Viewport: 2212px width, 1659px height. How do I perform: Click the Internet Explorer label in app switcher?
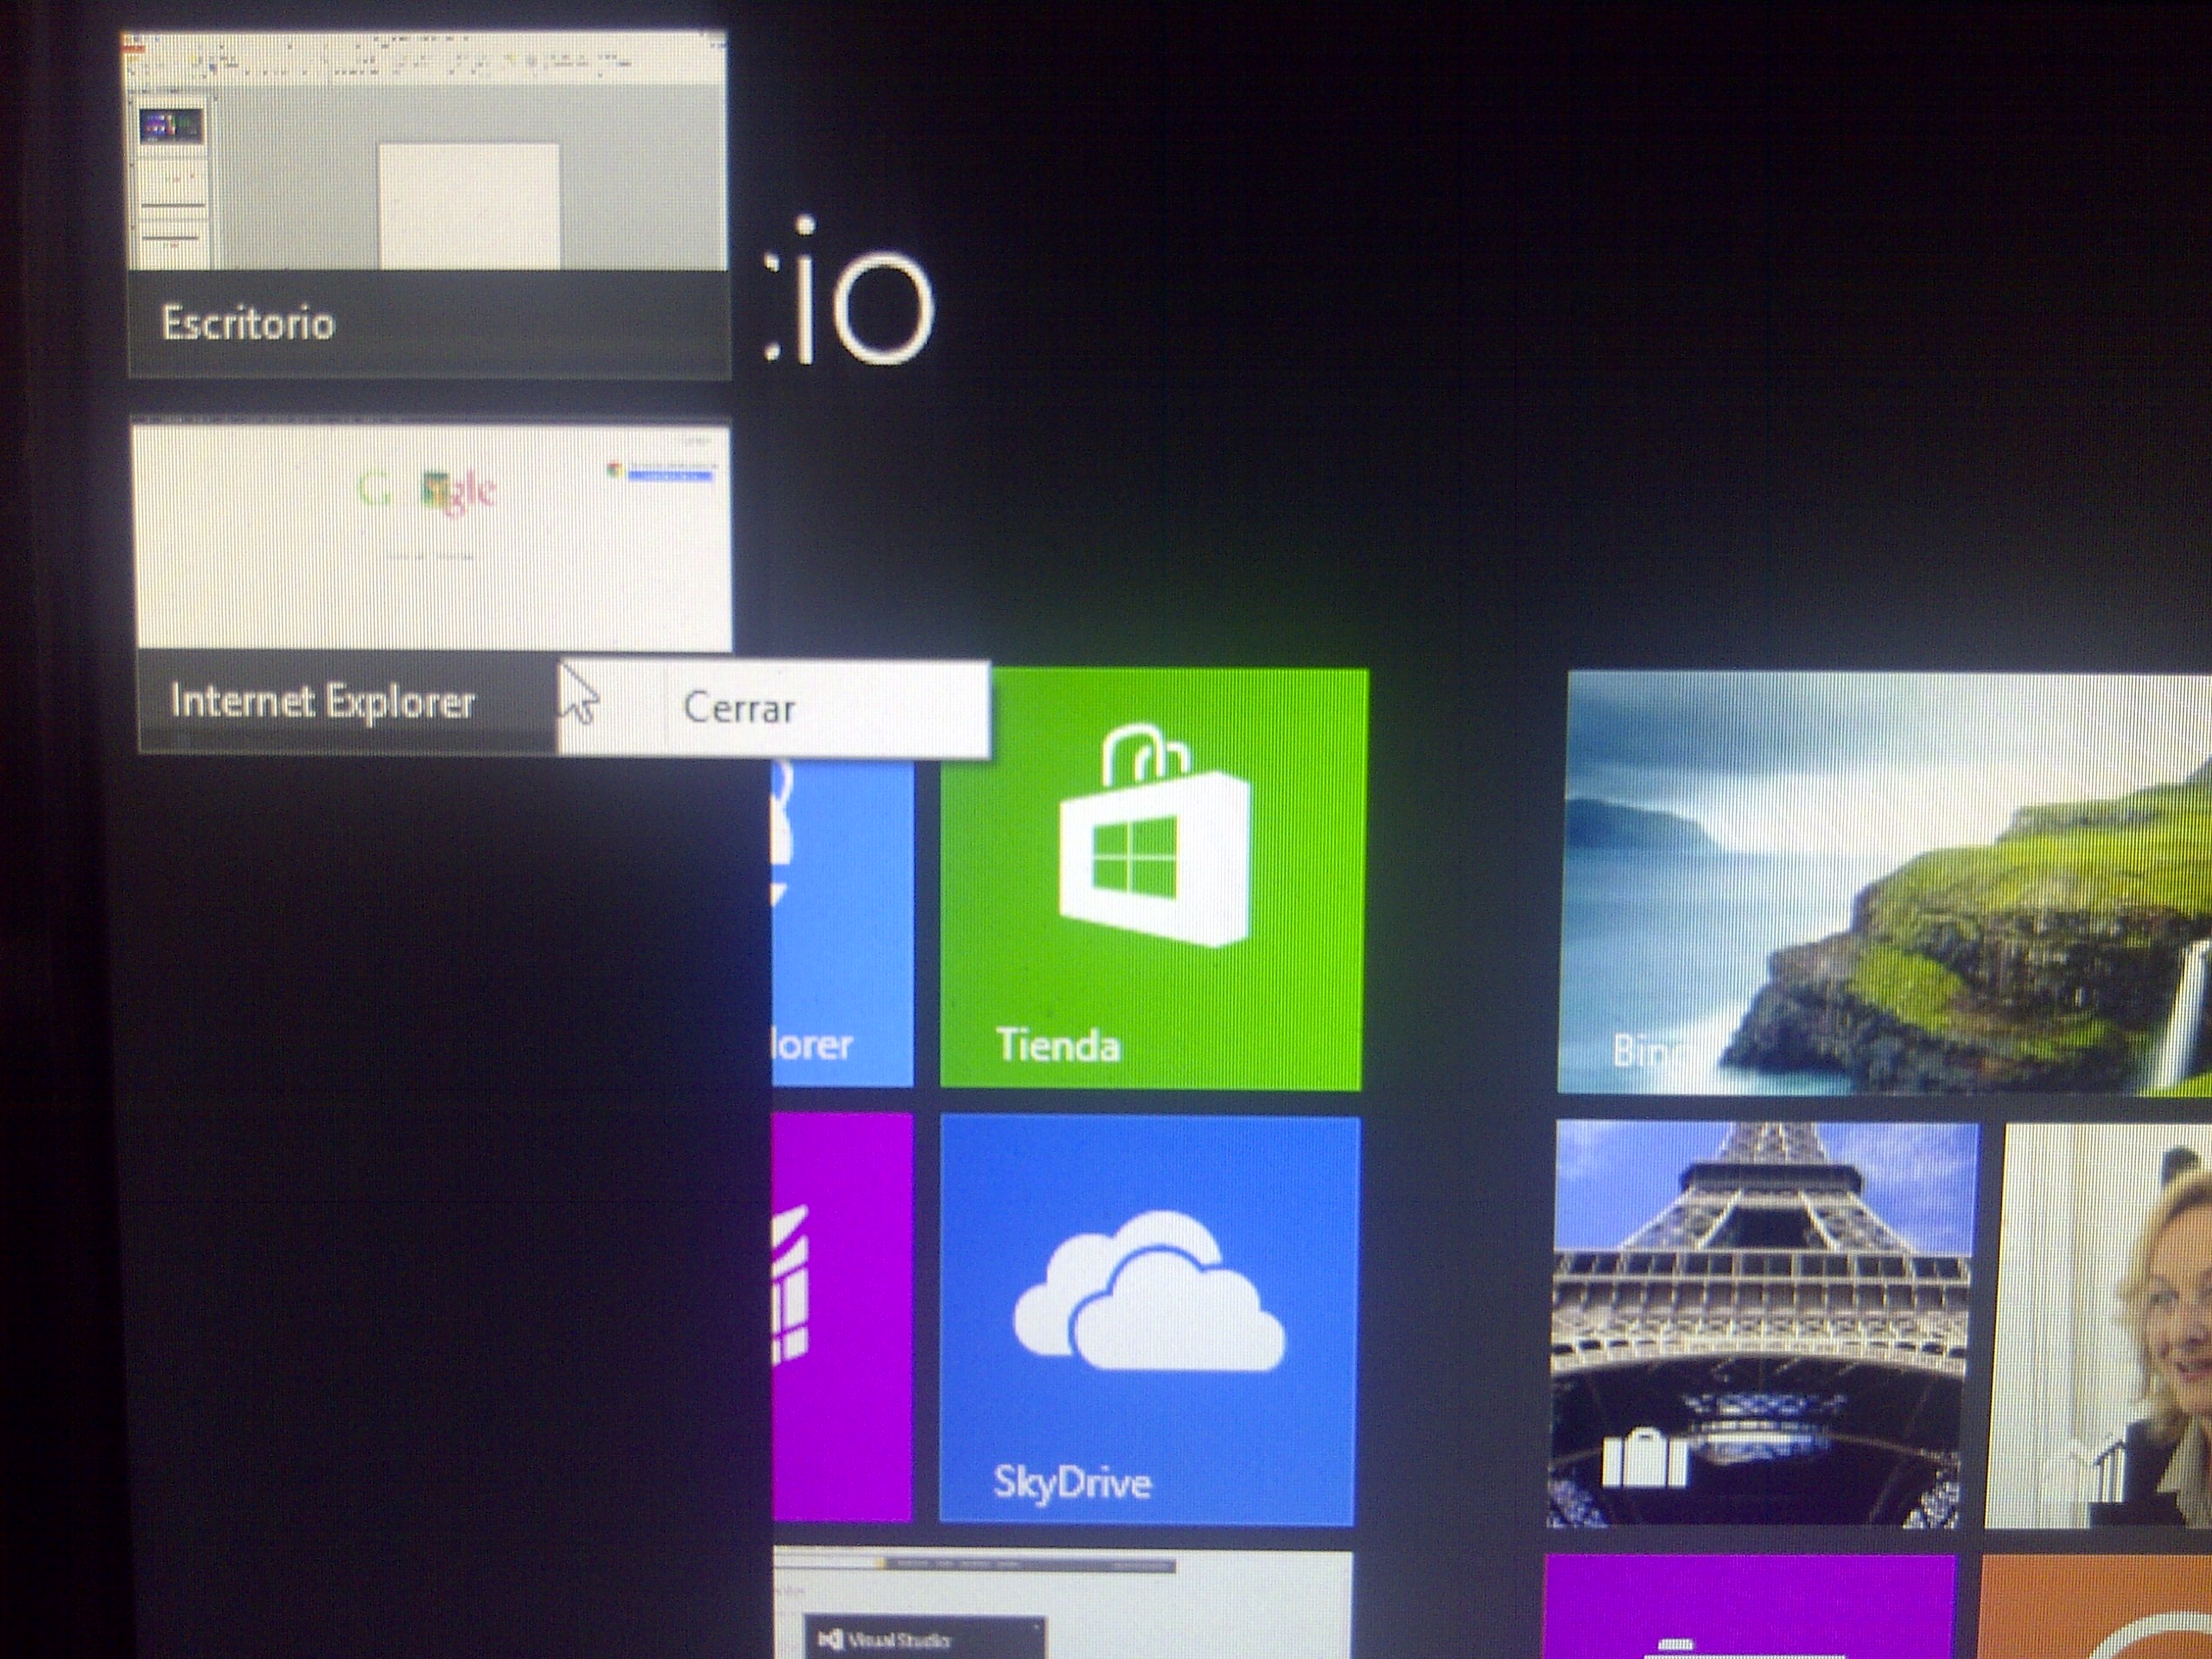click(322, 702)
